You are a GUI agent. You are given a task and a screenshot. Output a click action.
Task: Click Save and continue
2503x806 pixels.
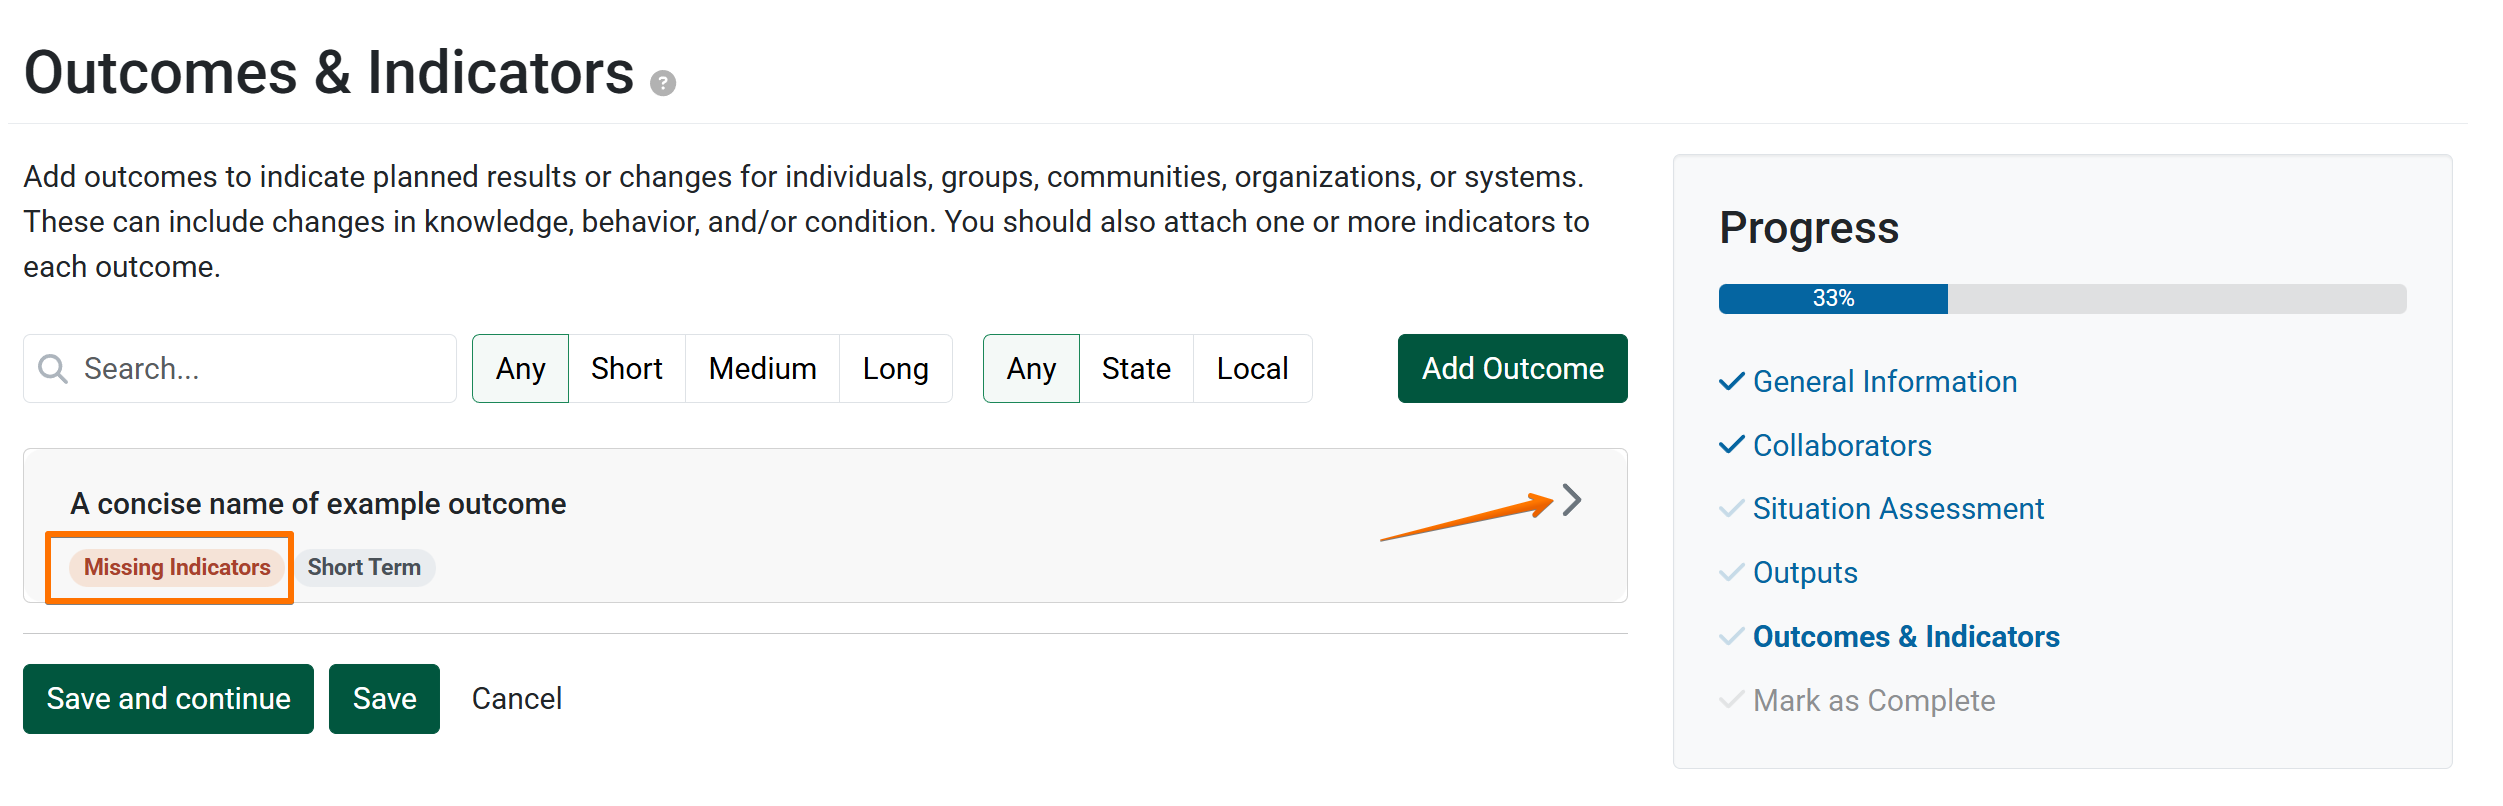168,699
